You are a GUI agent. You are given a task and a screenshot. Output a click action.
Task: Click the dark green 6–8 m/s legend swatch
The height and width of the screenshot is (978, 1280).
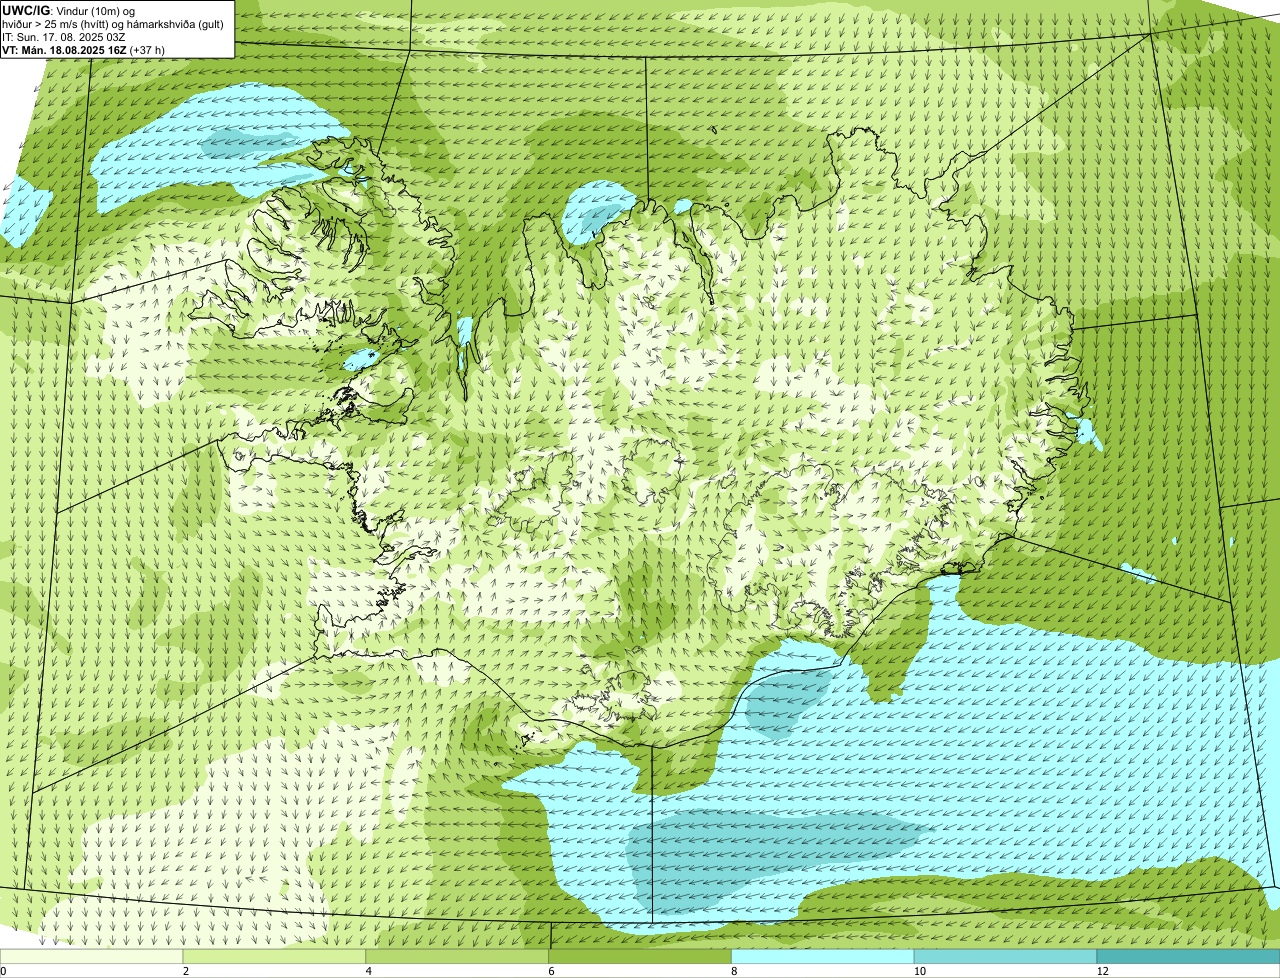(x=641, y=957)
